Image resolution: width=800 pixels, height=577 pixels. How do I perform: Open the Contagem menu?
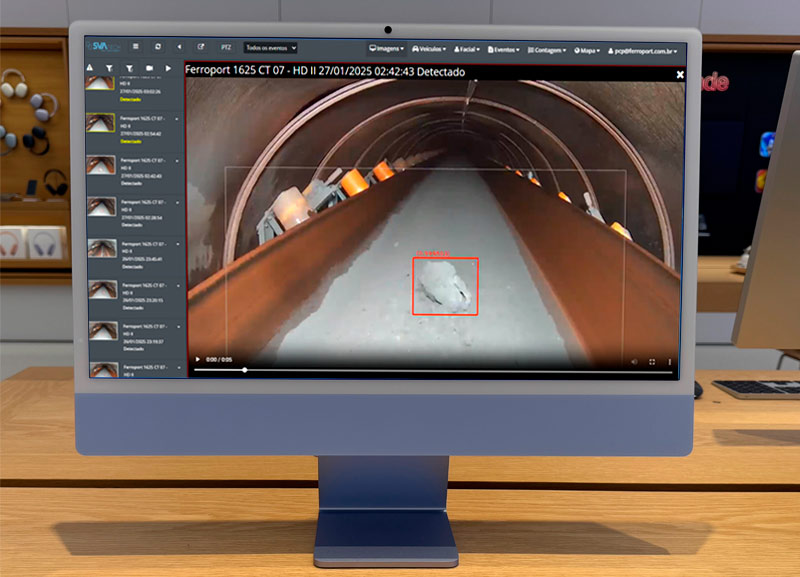pyautogui.click(x=546, y=49)
